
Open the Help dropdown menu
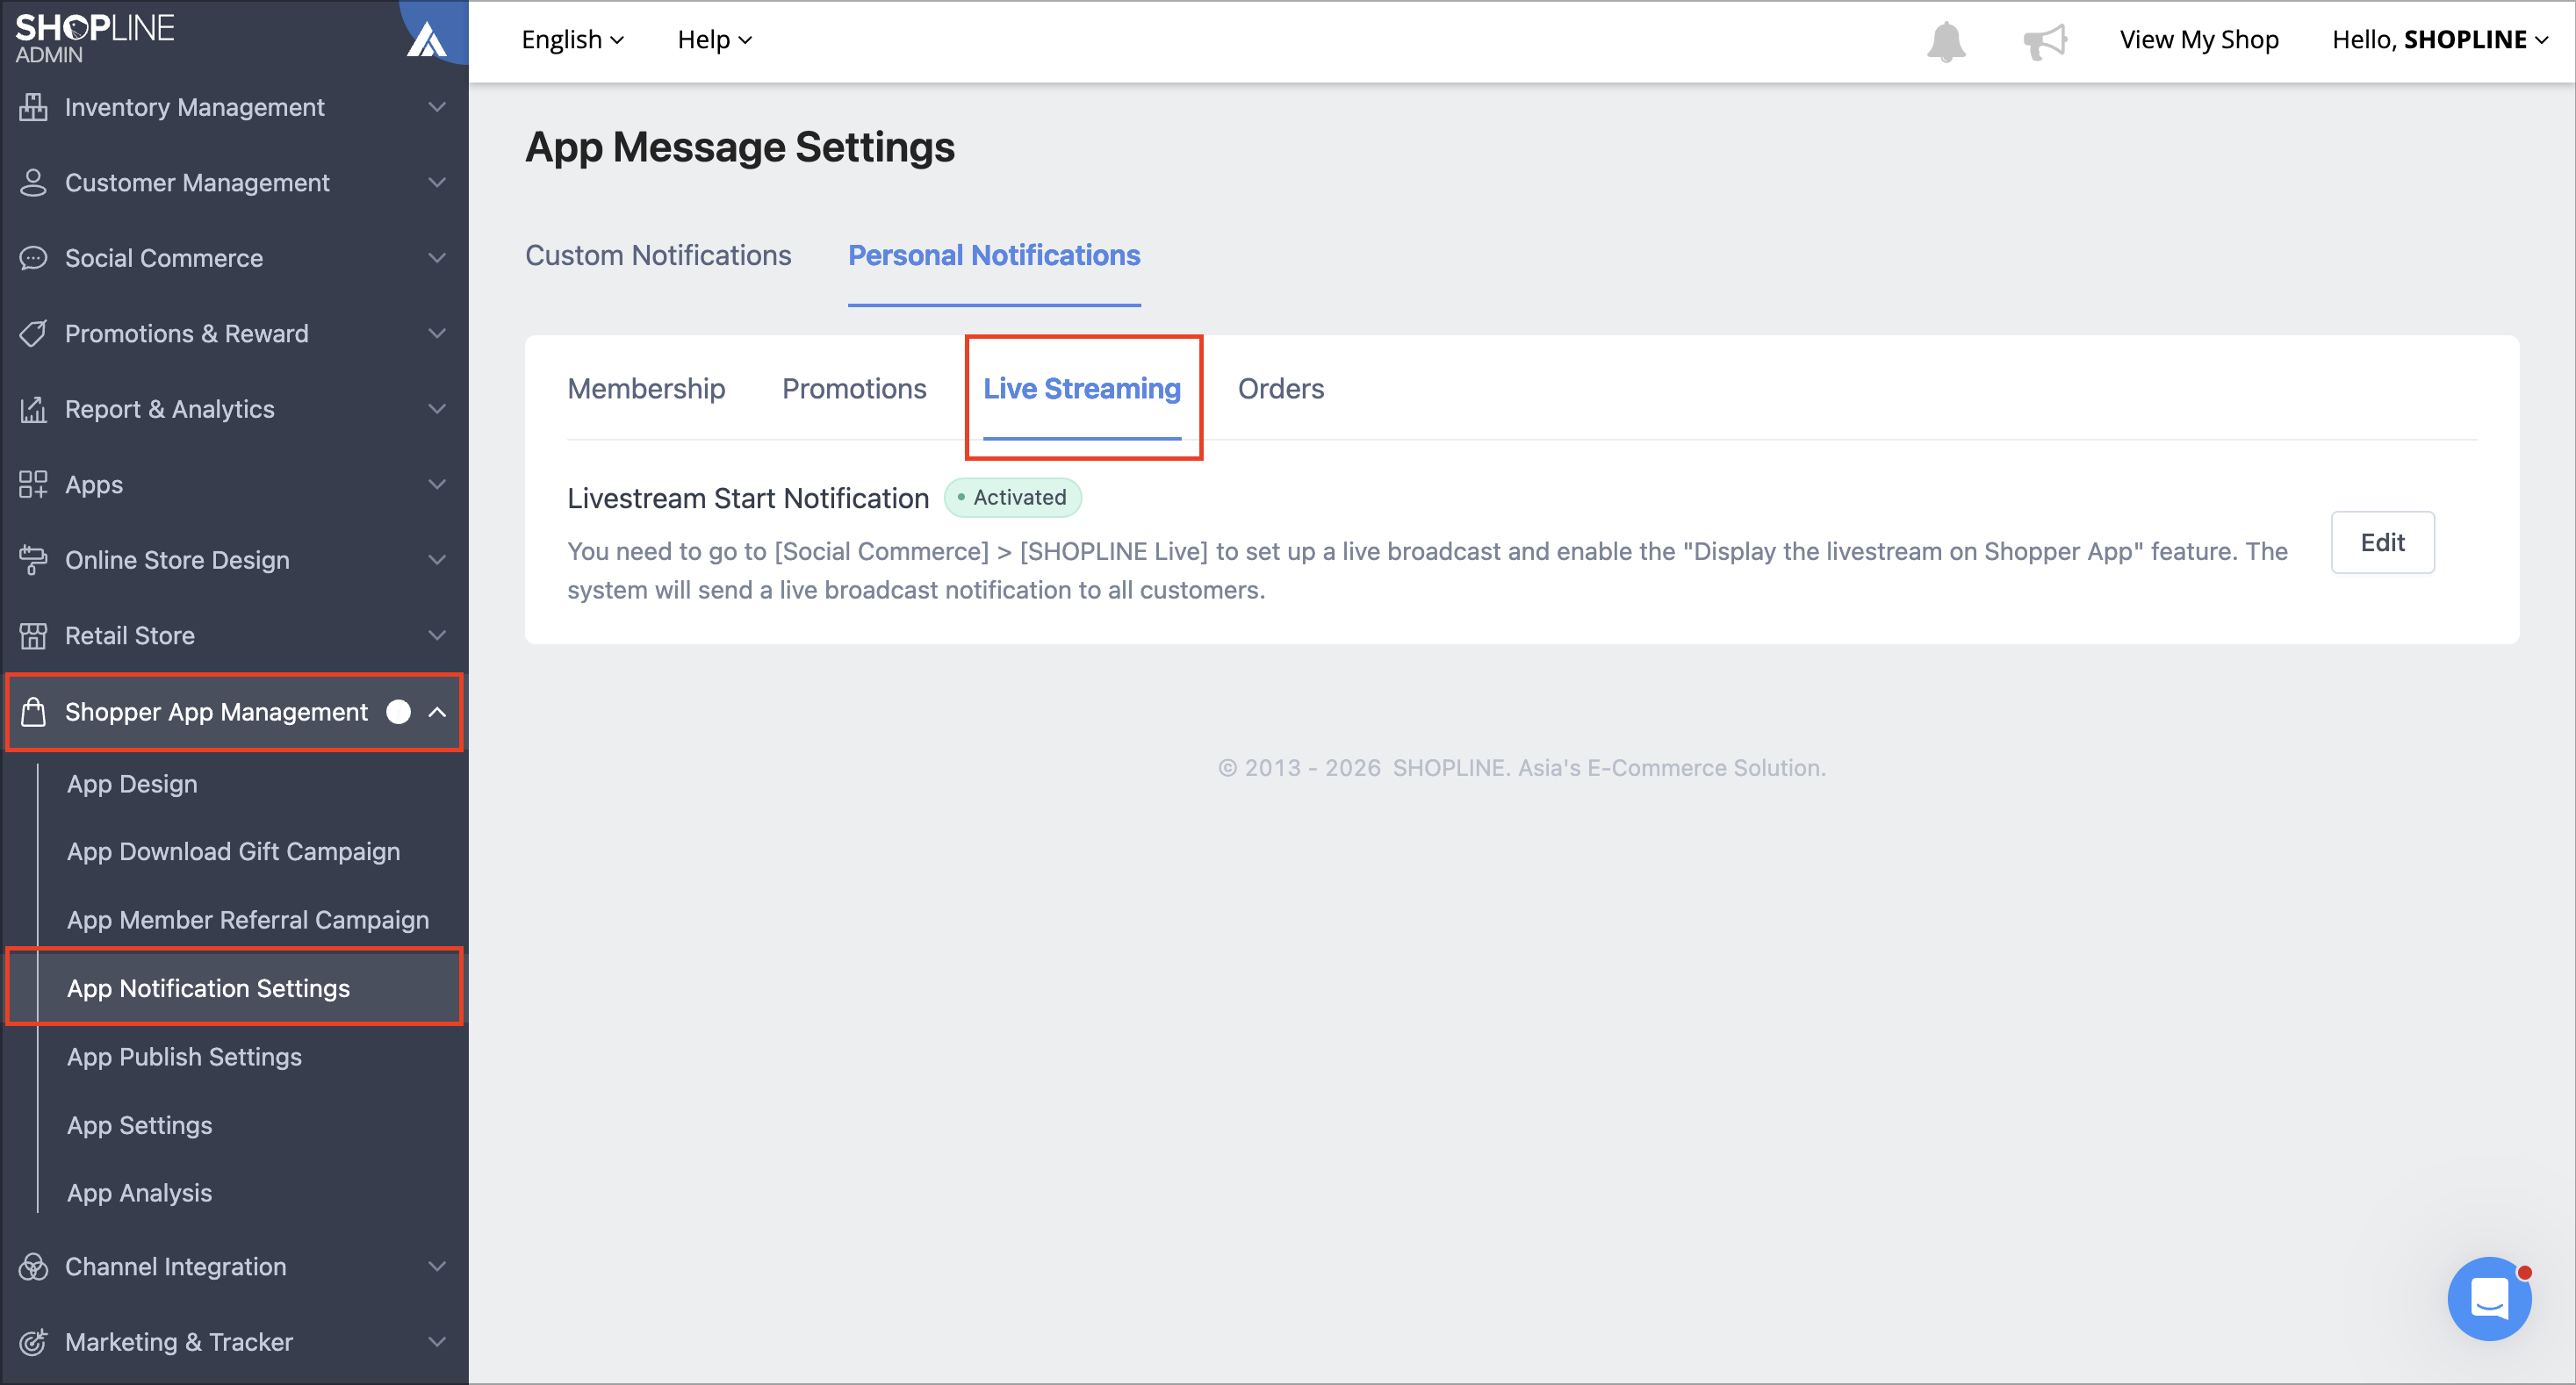pos(714,40)
